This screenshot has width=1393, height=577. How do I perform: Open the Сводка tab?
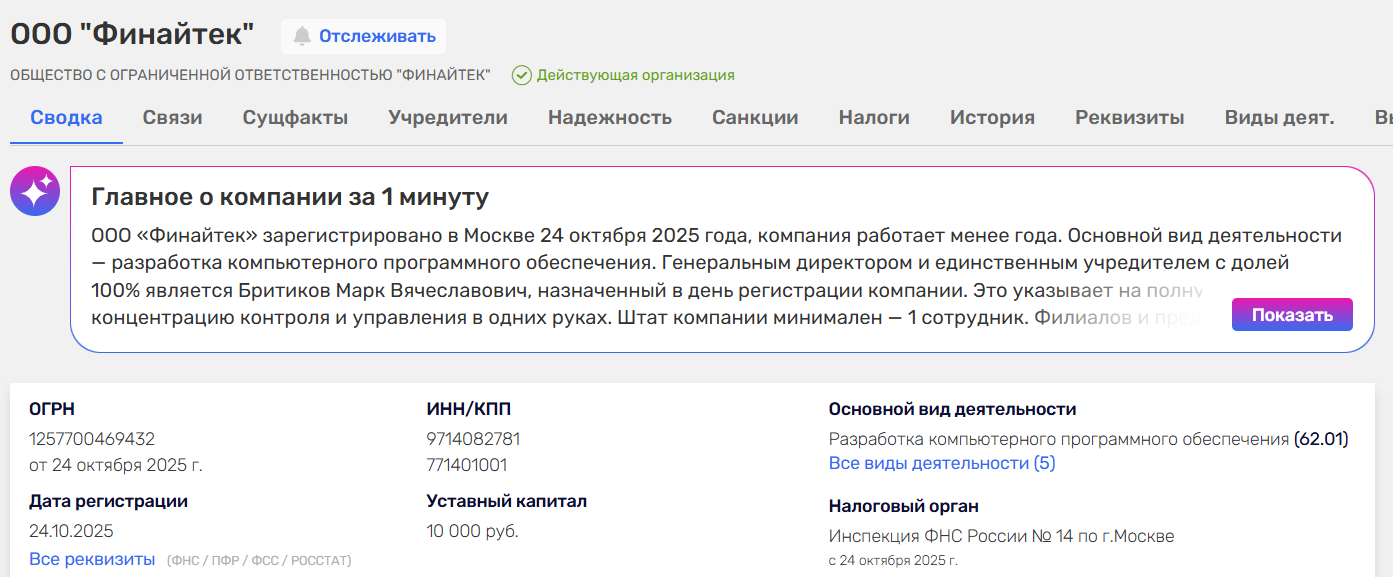click(x=66, y=118)
